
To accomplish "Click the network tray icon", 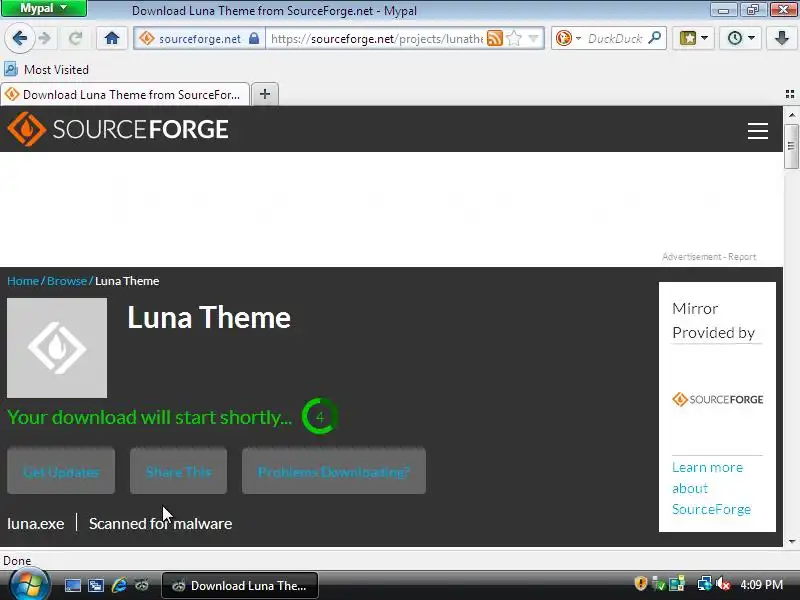I will pyautogui.click(x=705, y=583).
